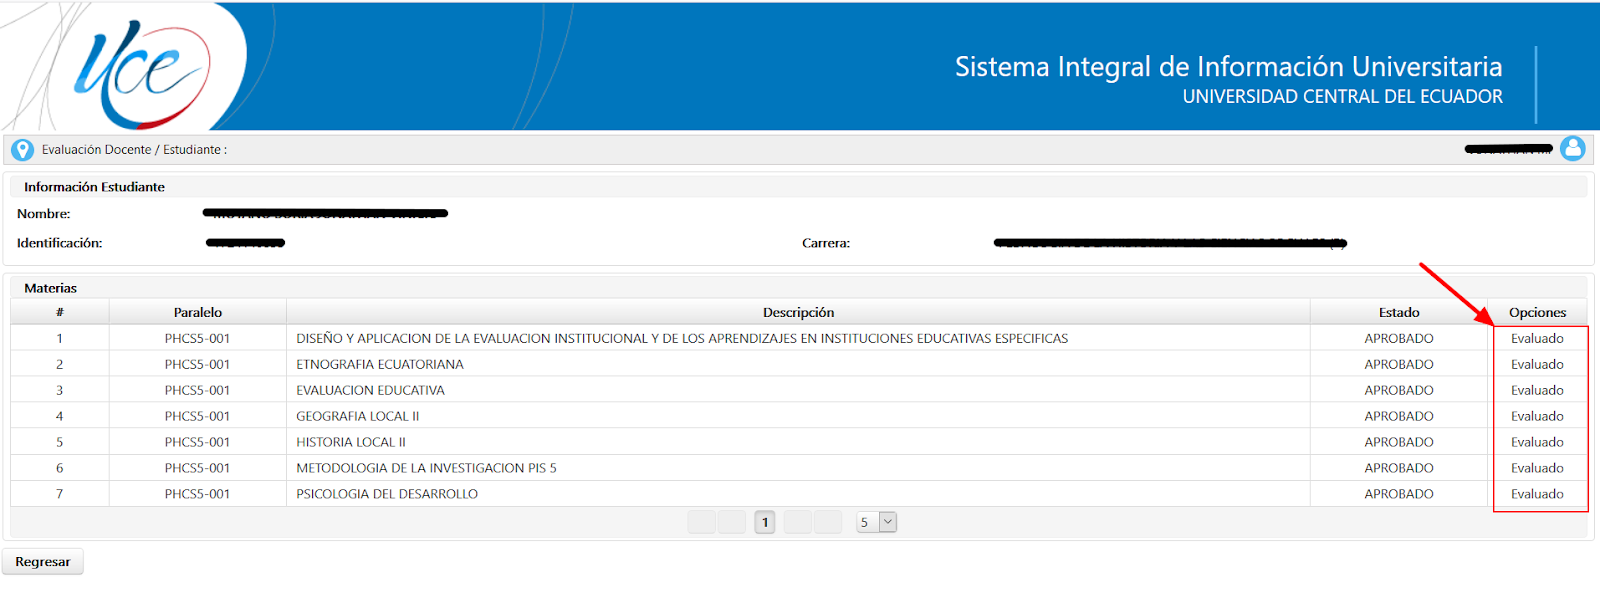Image resolution: width=1600 pixels, height=603 pixels.
Task: Click Evaluado for PSICOLOGIA DEL DESARROLLO
Action: pyautogui.click(x=1537, y=494)
